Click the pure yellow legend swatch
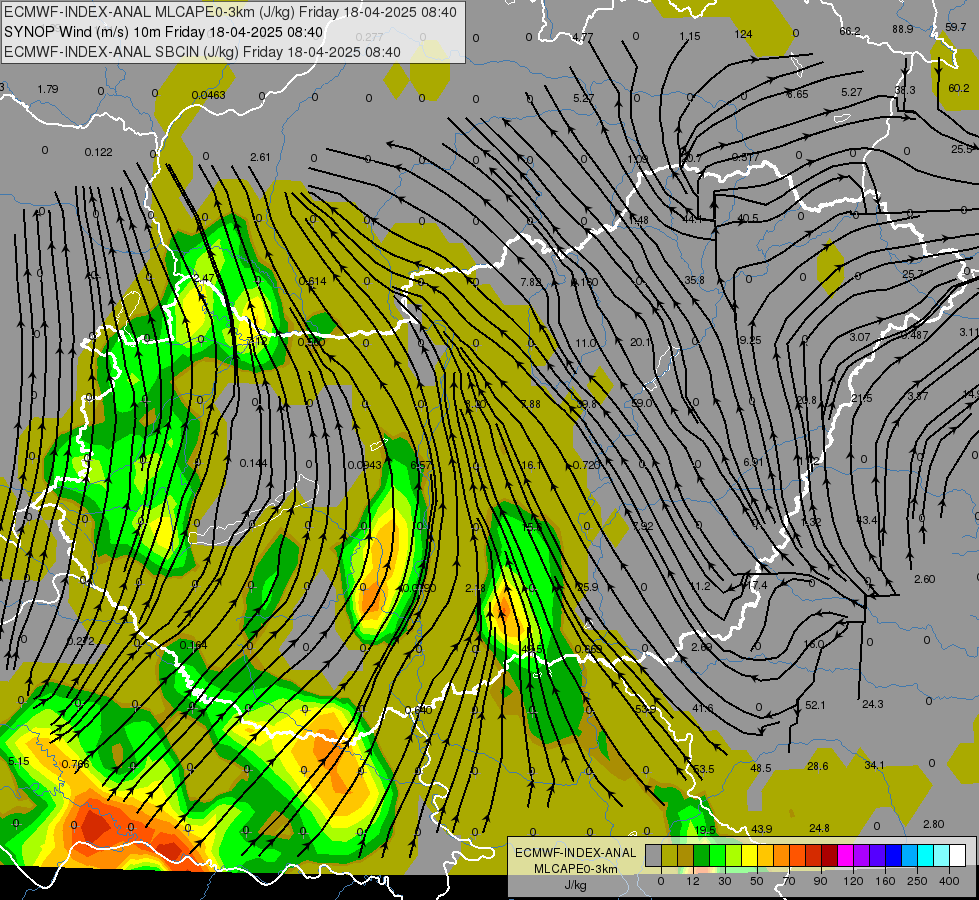979x900 pixels. [750, 855]
